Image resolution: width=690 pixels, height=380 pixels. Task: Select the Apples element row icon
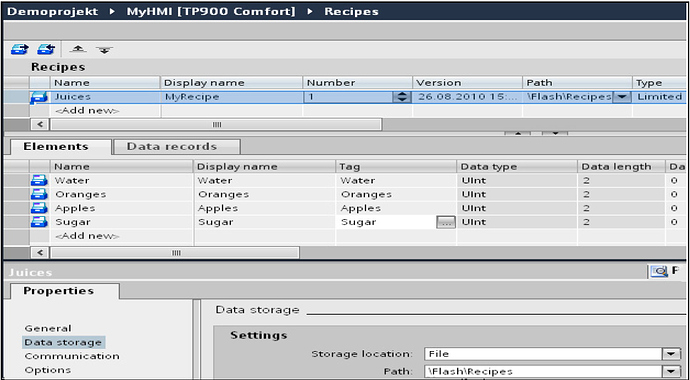click(x=39, y=208)
